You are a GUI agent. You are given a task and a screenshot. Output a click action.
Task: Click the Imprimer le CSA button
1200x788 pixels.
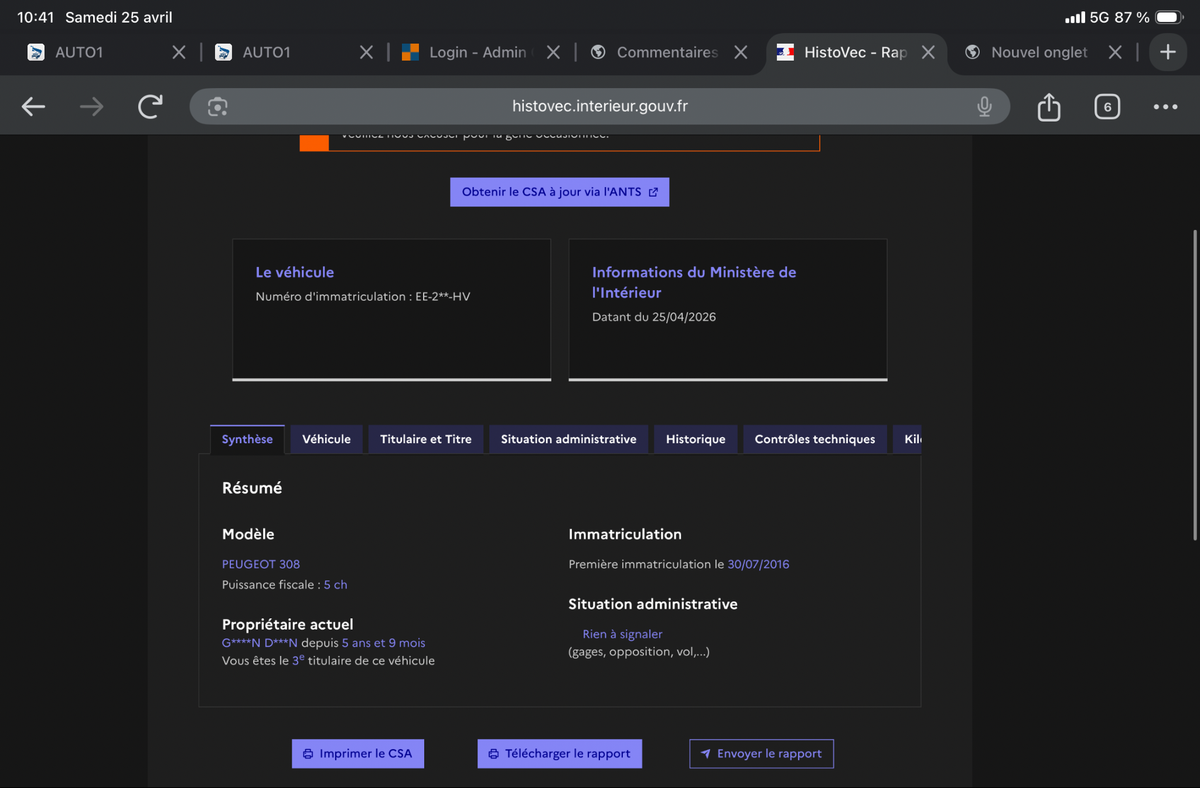[358, 753]
